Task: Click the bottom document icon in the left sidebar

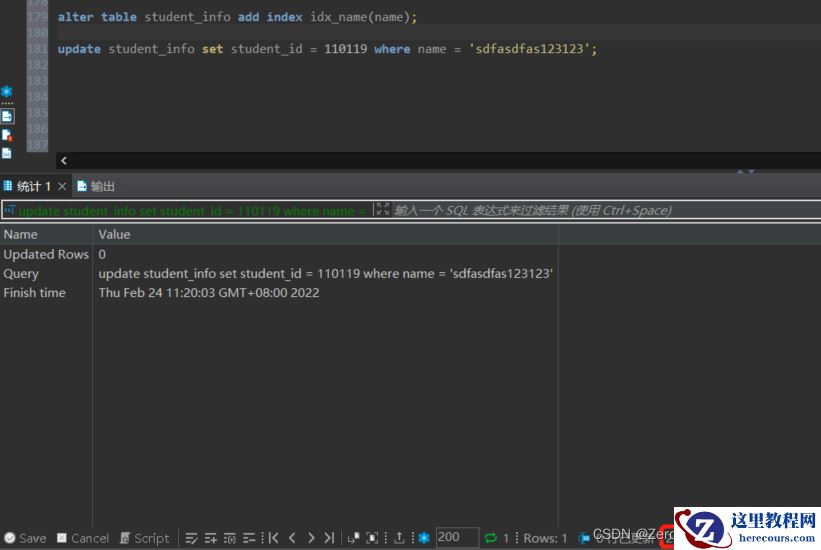Action: [7, 153]
